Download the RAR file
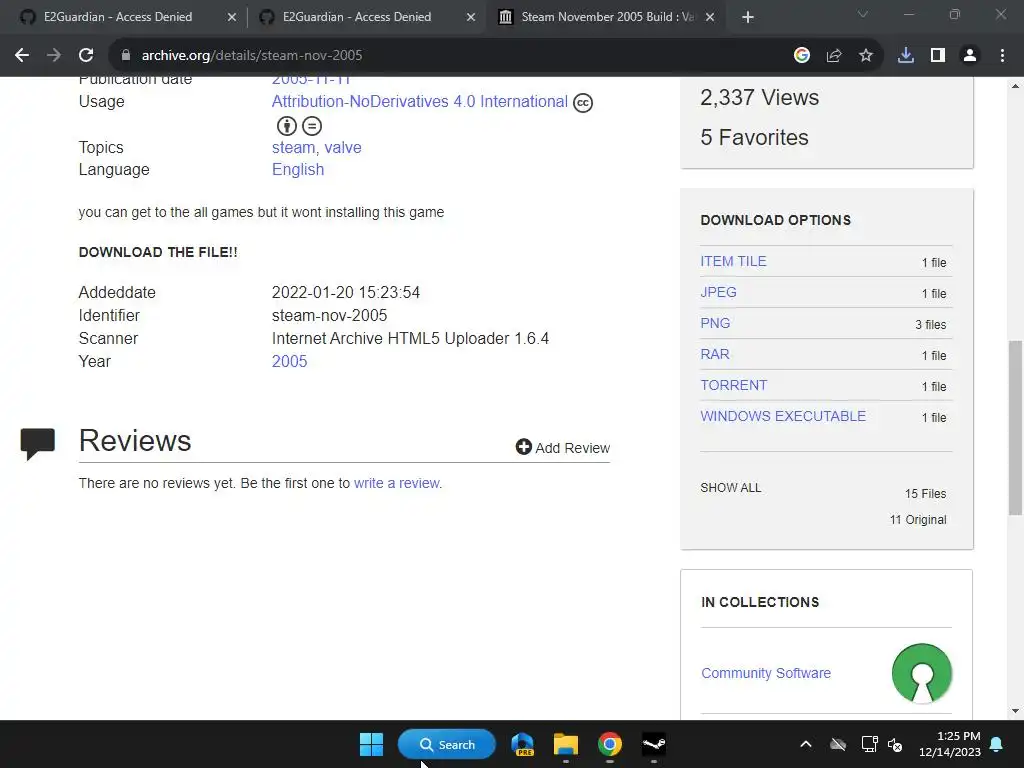Viewport: 1024px width, 768px height. [x=714, y=354]
